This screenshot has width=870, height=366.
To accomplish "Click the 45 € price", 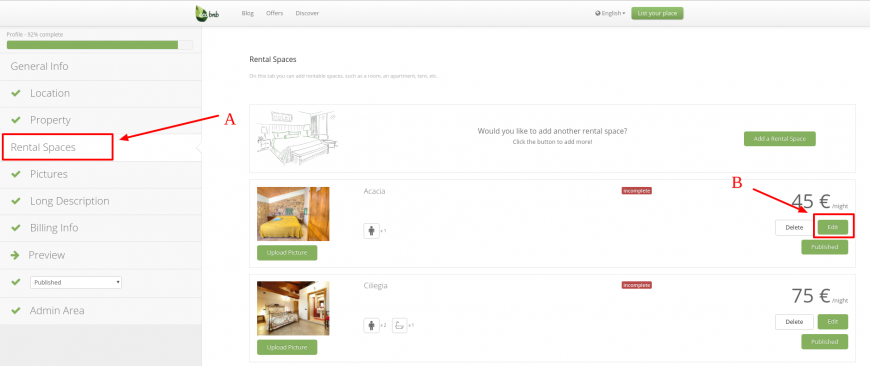I will 811,201.
